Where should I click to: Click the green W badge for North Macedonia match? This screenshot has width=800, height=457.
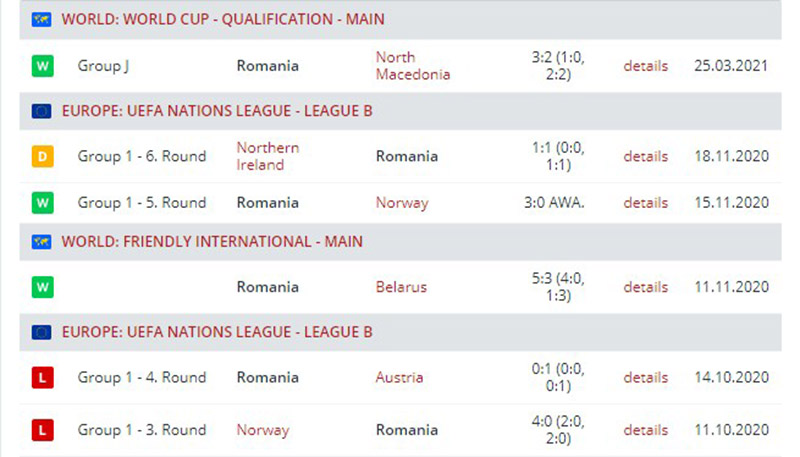(42, 66)
